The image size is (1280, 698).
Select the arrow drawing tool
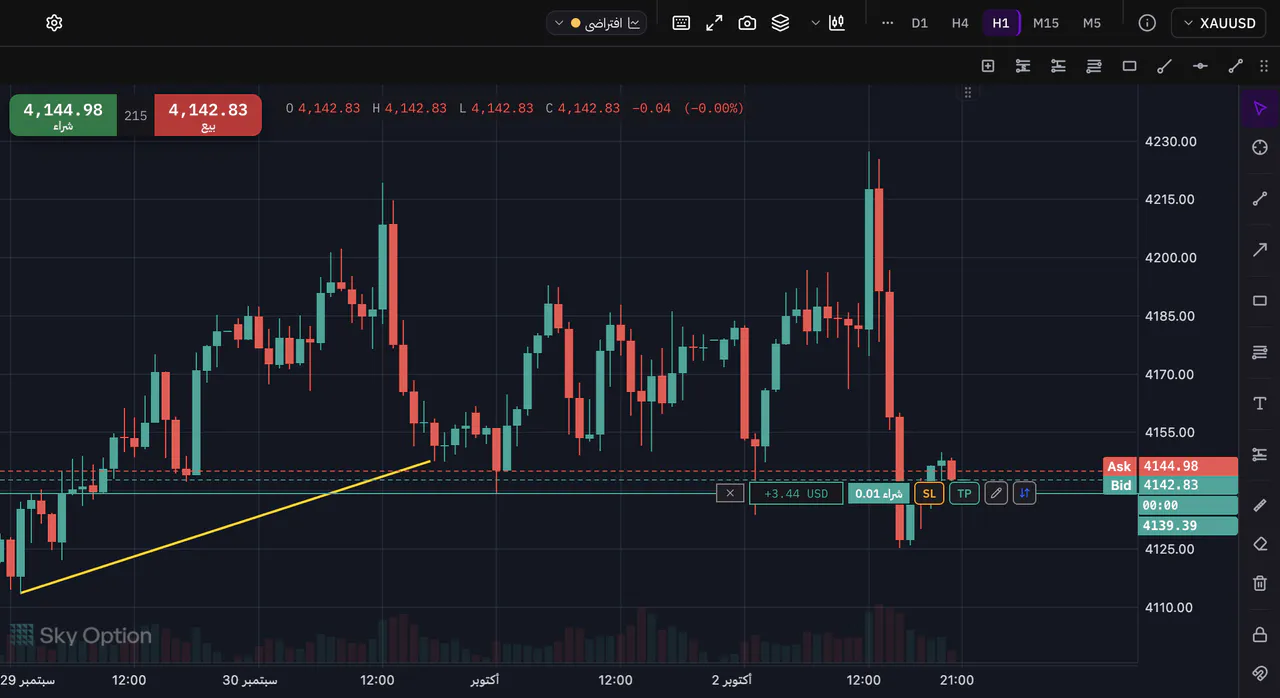1260,250
